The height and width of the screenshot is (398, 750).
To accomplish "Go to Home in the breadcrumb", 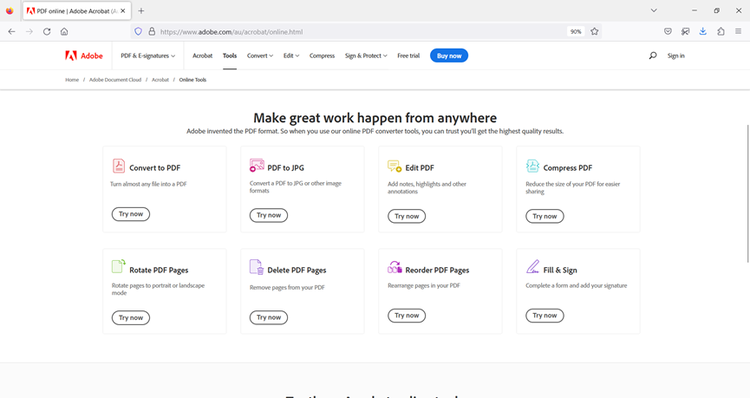I will coord(72,80).
